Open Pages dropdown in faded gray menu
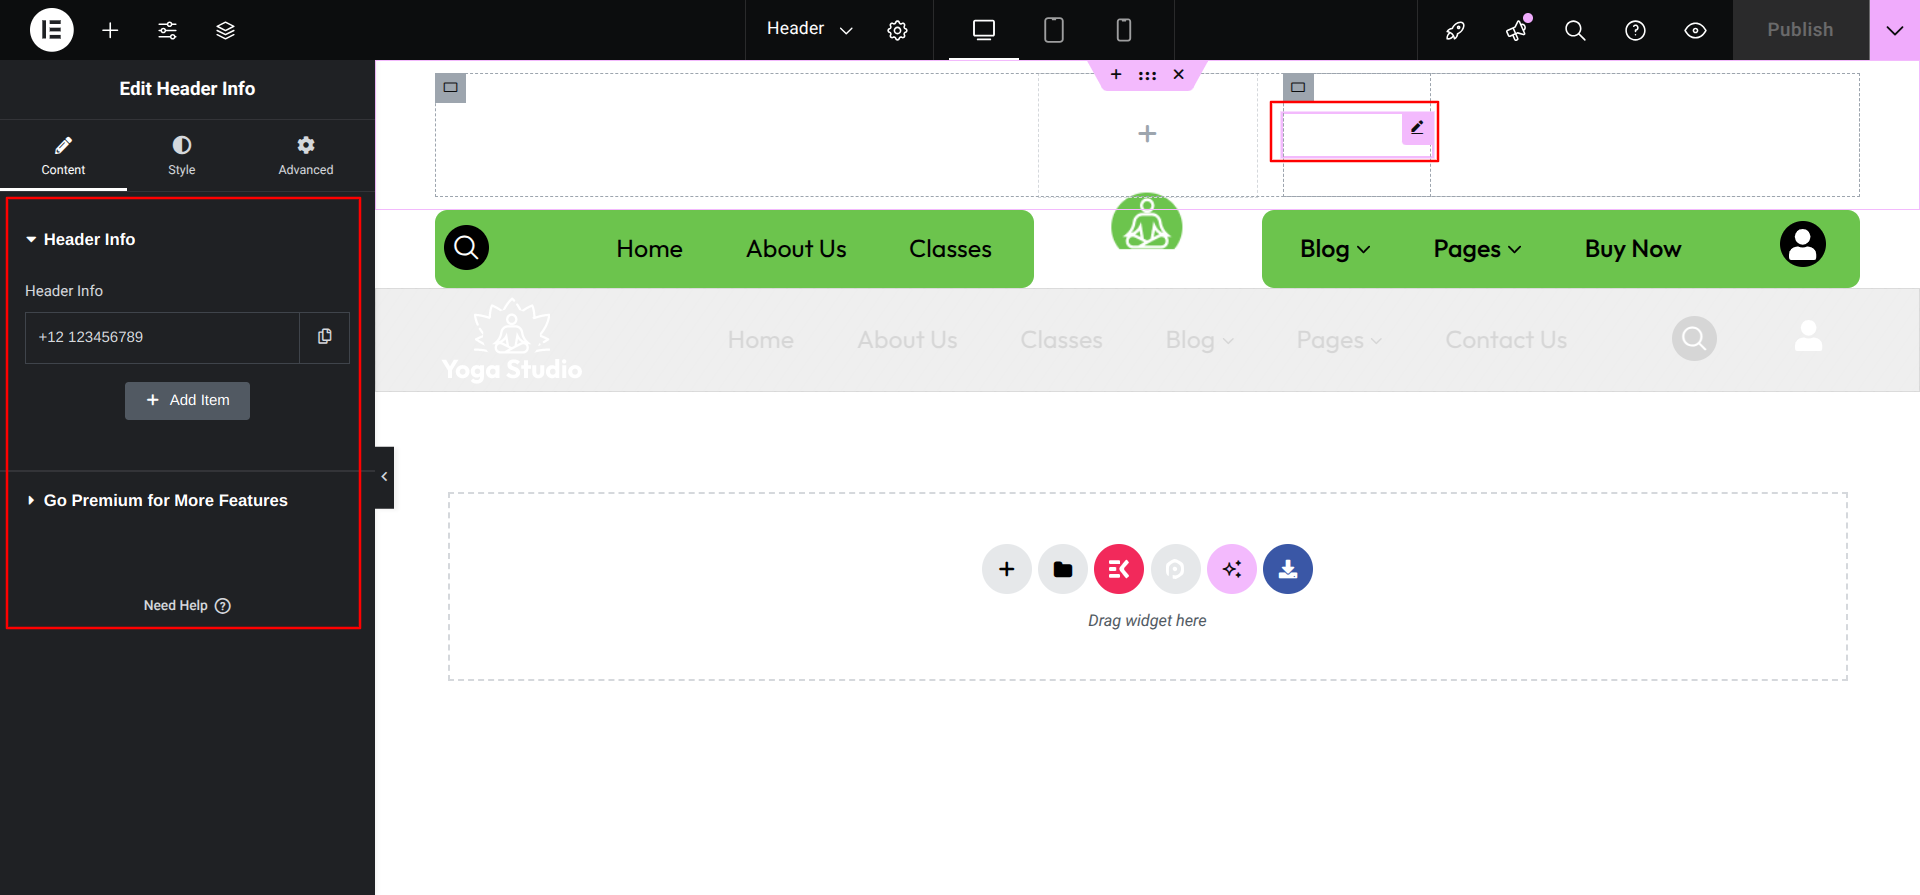Viewport: 1920px width, 895px height. click(1340, 340)
